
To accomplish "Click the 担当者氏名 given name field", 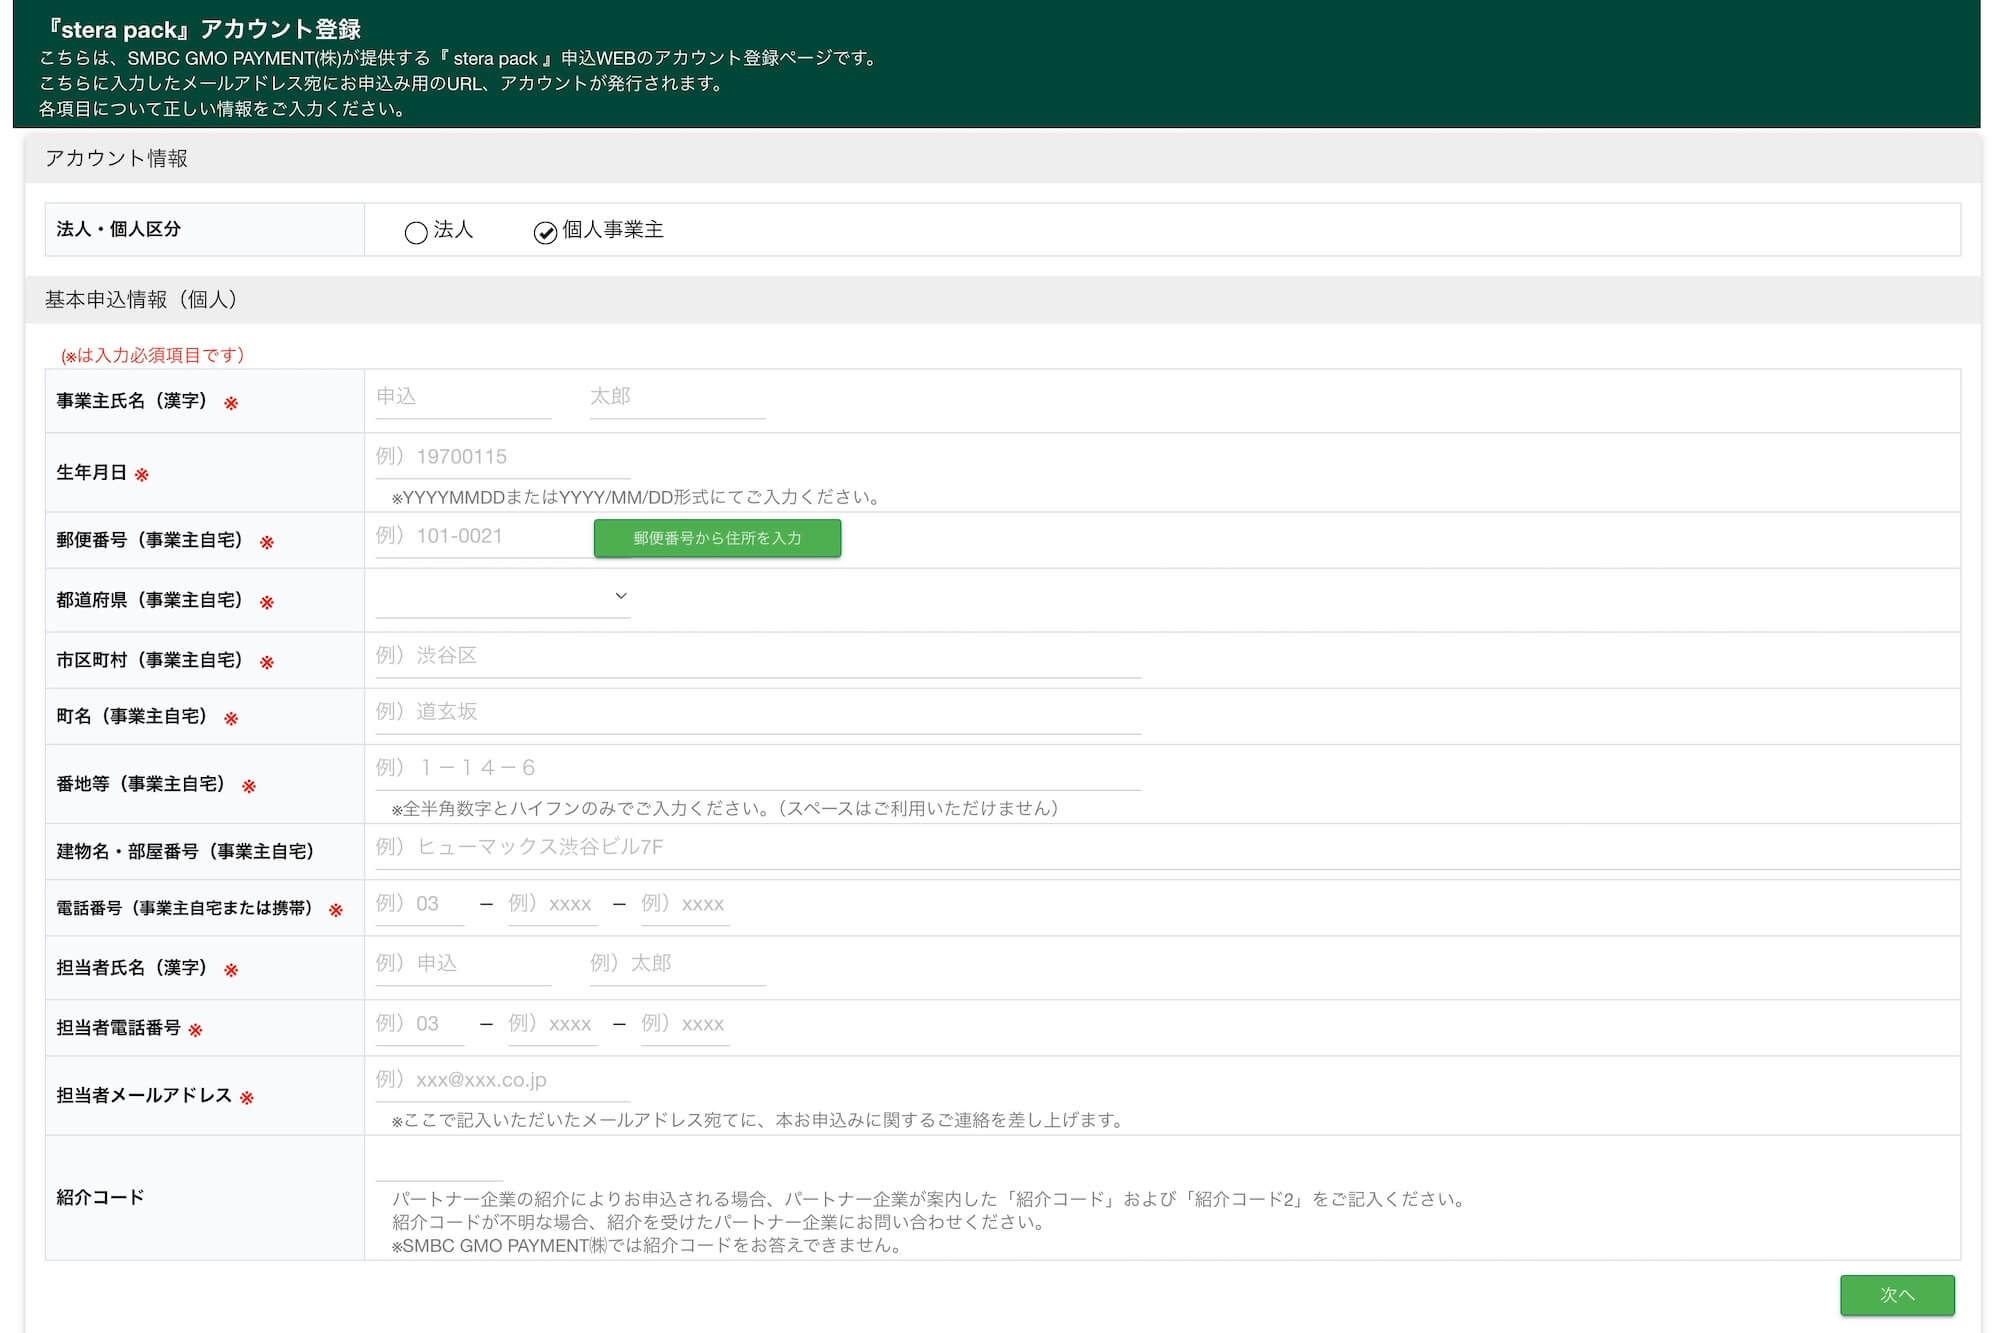I will coord(677,964).
